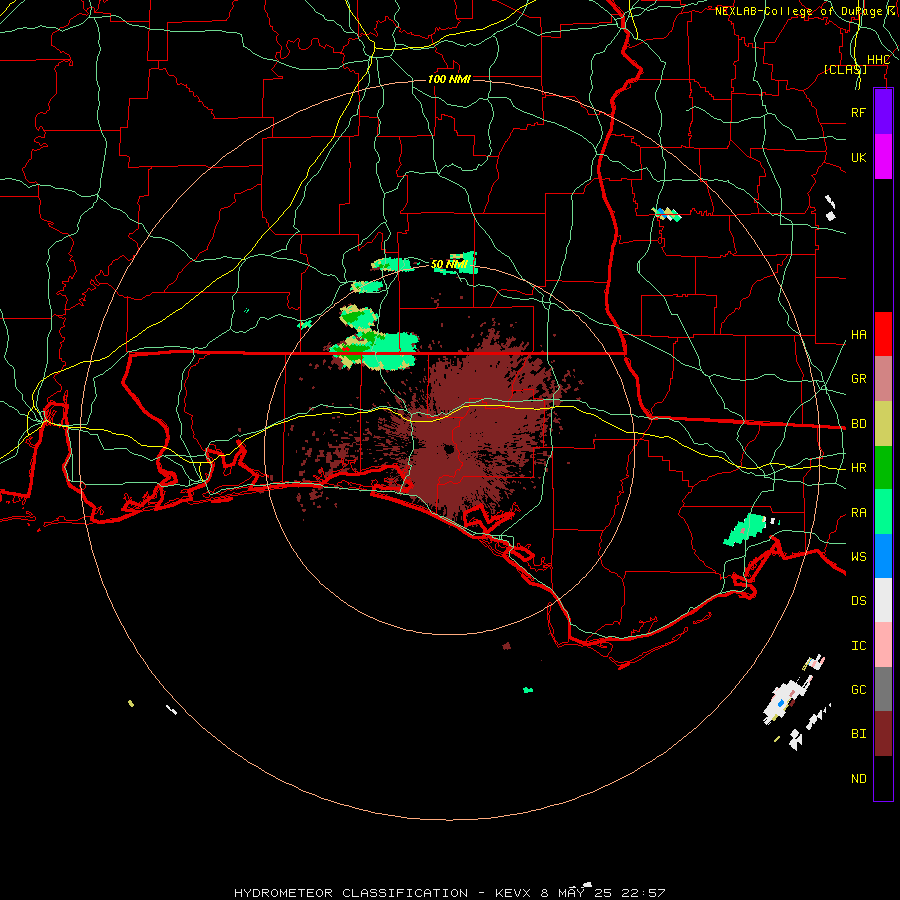Click the blue WS legend color swatch
900x900 pixels.
click(x=883, y=556)
